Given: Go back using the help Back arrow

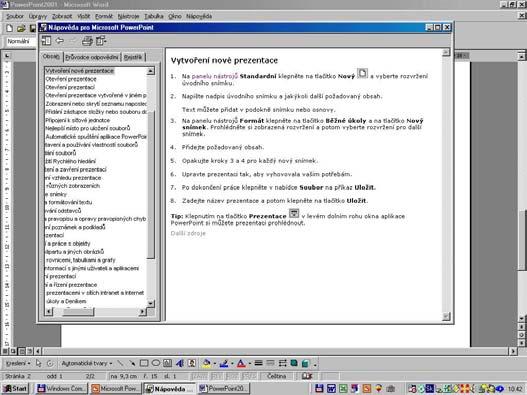Looking at the screenshot, I should (60, 41).
